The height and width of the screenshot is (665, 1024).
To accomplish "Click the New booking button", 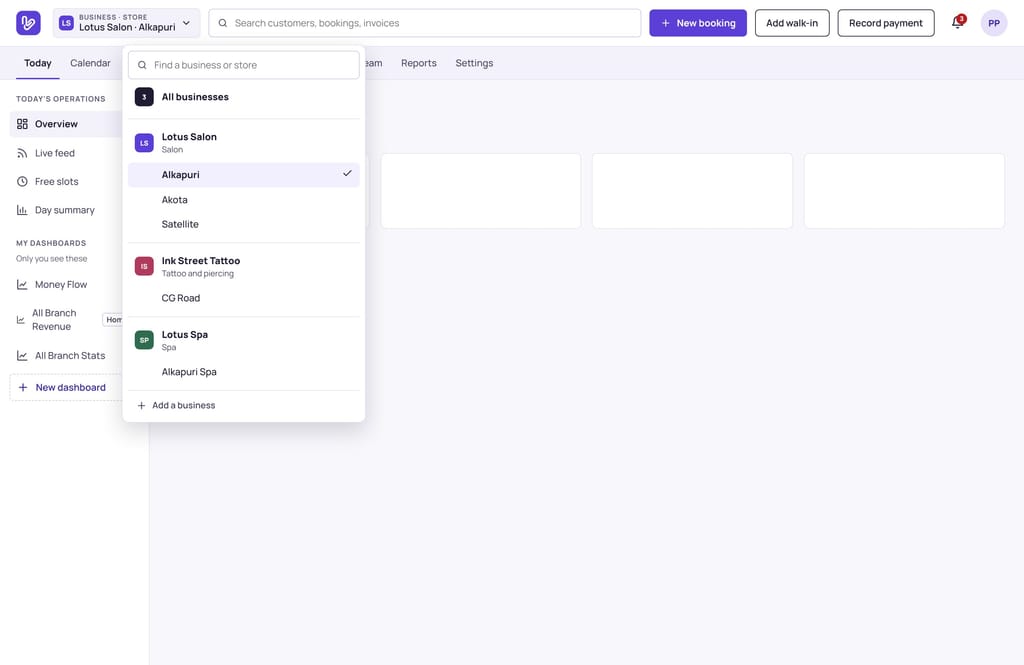I will [697, 23].
